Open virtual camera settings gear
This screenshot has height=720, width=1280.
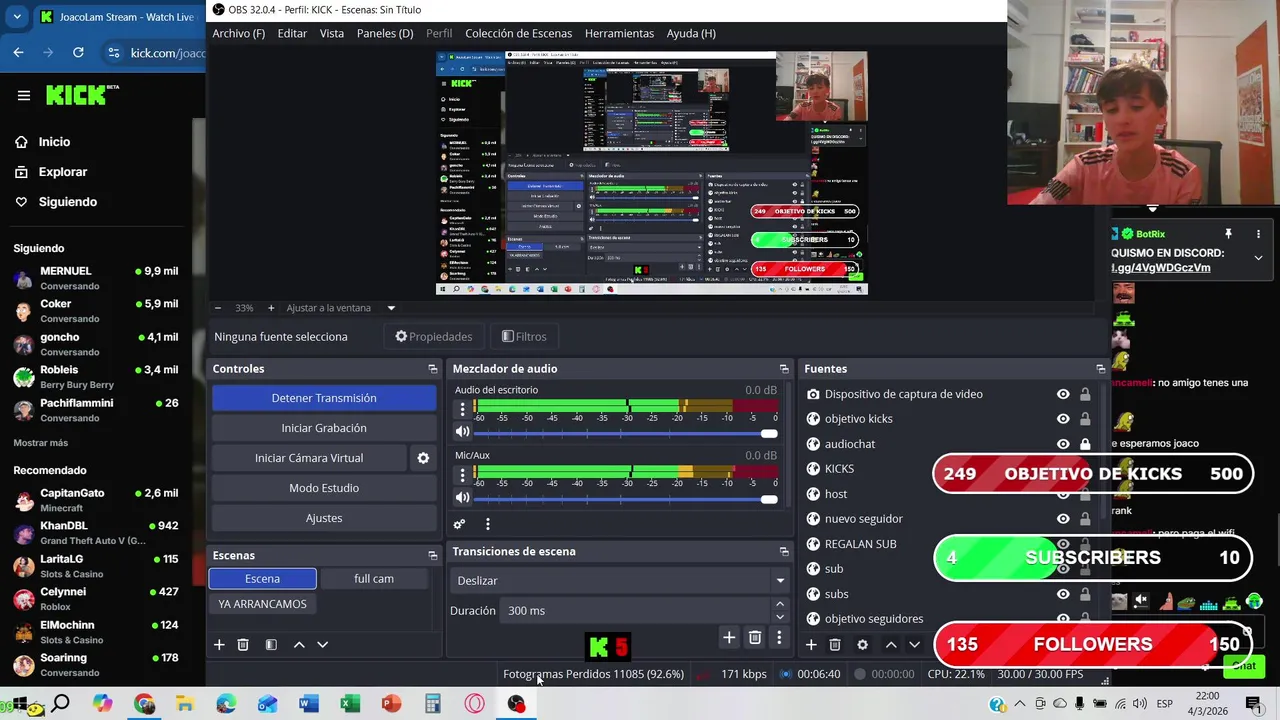coord(423,458)
